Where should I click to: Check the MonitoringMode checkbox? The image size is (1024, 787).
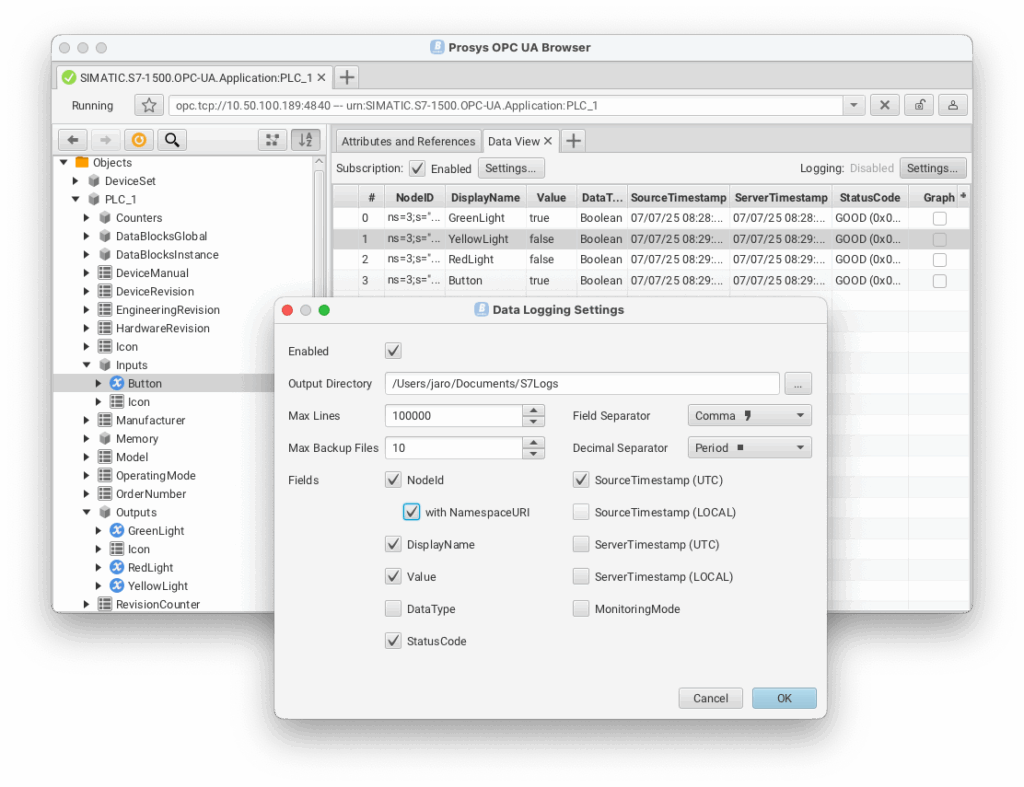point(581,609)
